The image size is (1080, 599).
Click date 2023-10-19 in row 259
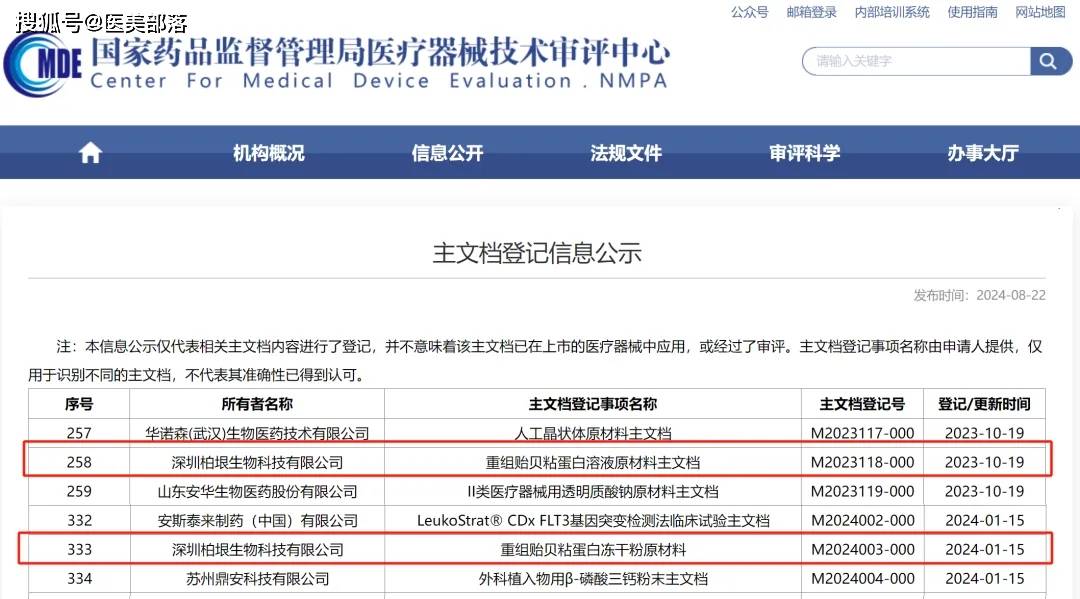coord(984,492)
